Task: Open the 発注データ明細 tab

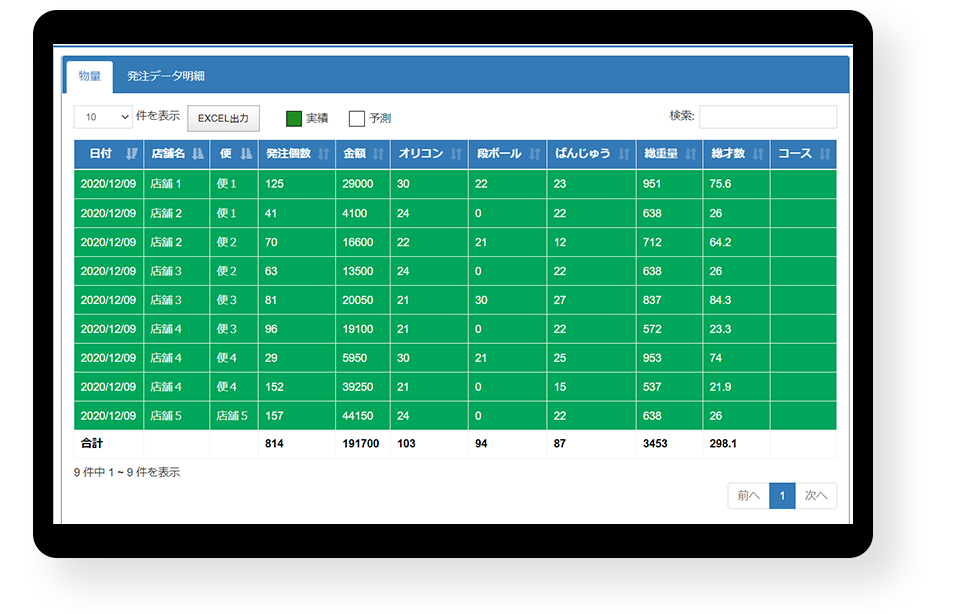Action: [165, 76]
